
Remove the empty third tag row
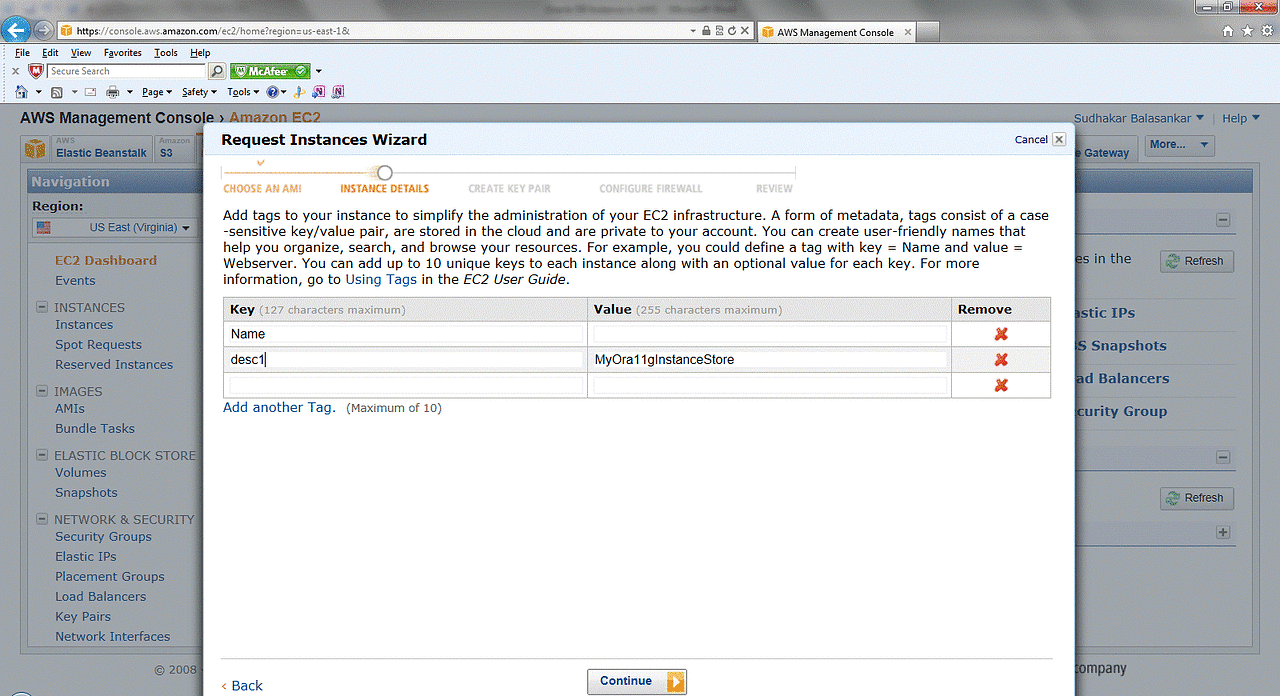click(x=1000, y=386)
